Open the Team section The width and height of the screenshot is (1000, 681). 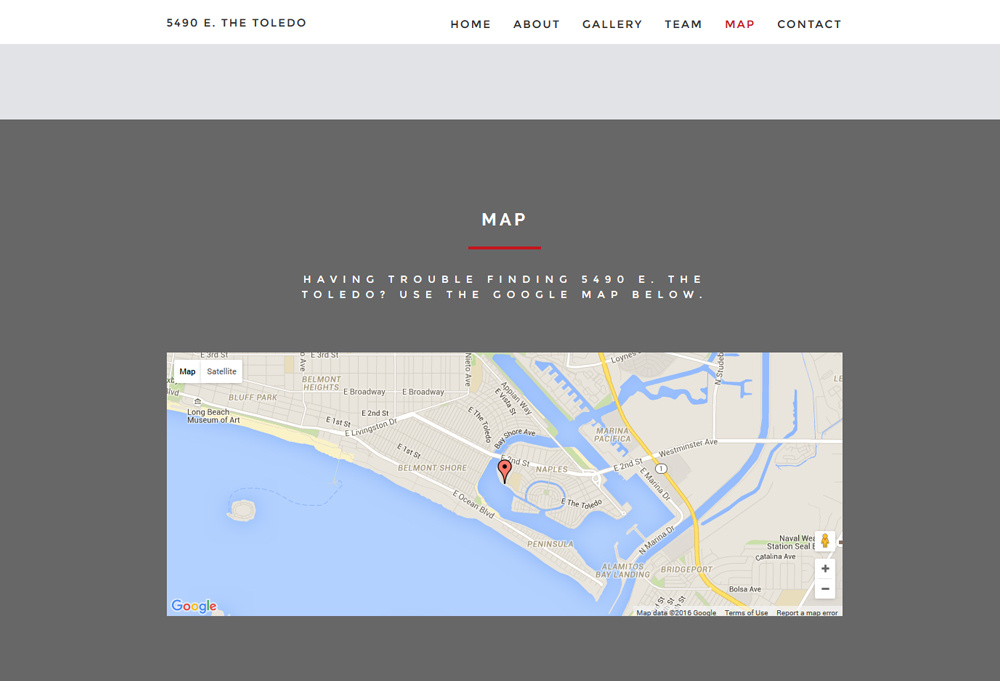click(683, 24)
